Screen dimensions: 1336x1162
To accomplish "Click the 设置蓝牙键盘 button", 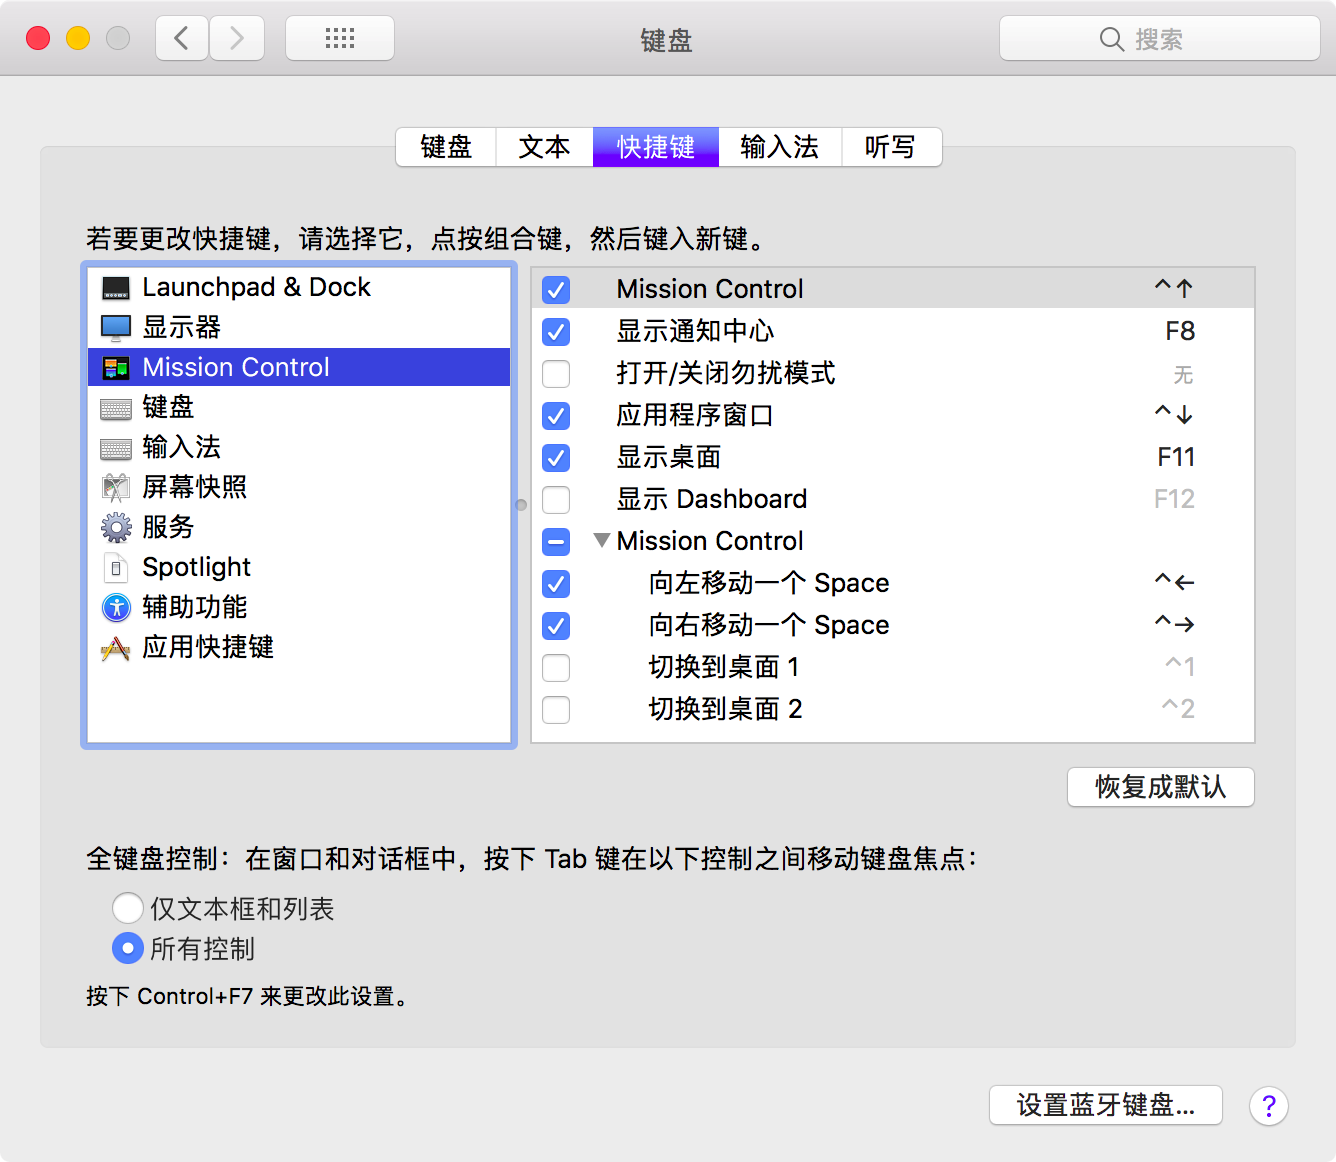I will [x=1104, y=1105].
